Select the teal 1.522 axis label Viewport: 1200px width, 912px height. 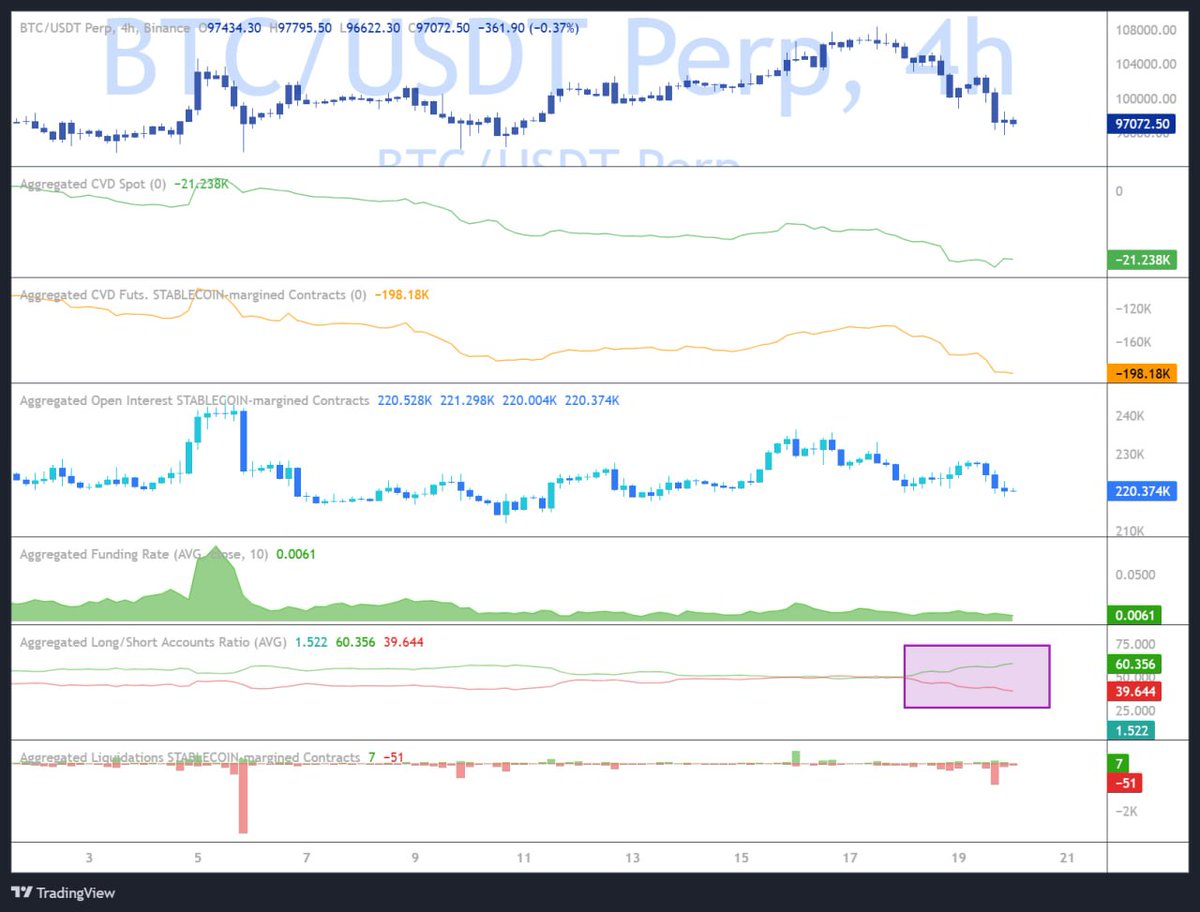click(x=1131, y=731)
